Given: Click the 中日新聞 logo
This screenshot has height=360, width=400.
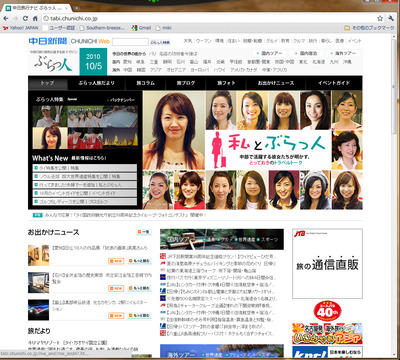Looking at the screenshot, I should point(48,41).
